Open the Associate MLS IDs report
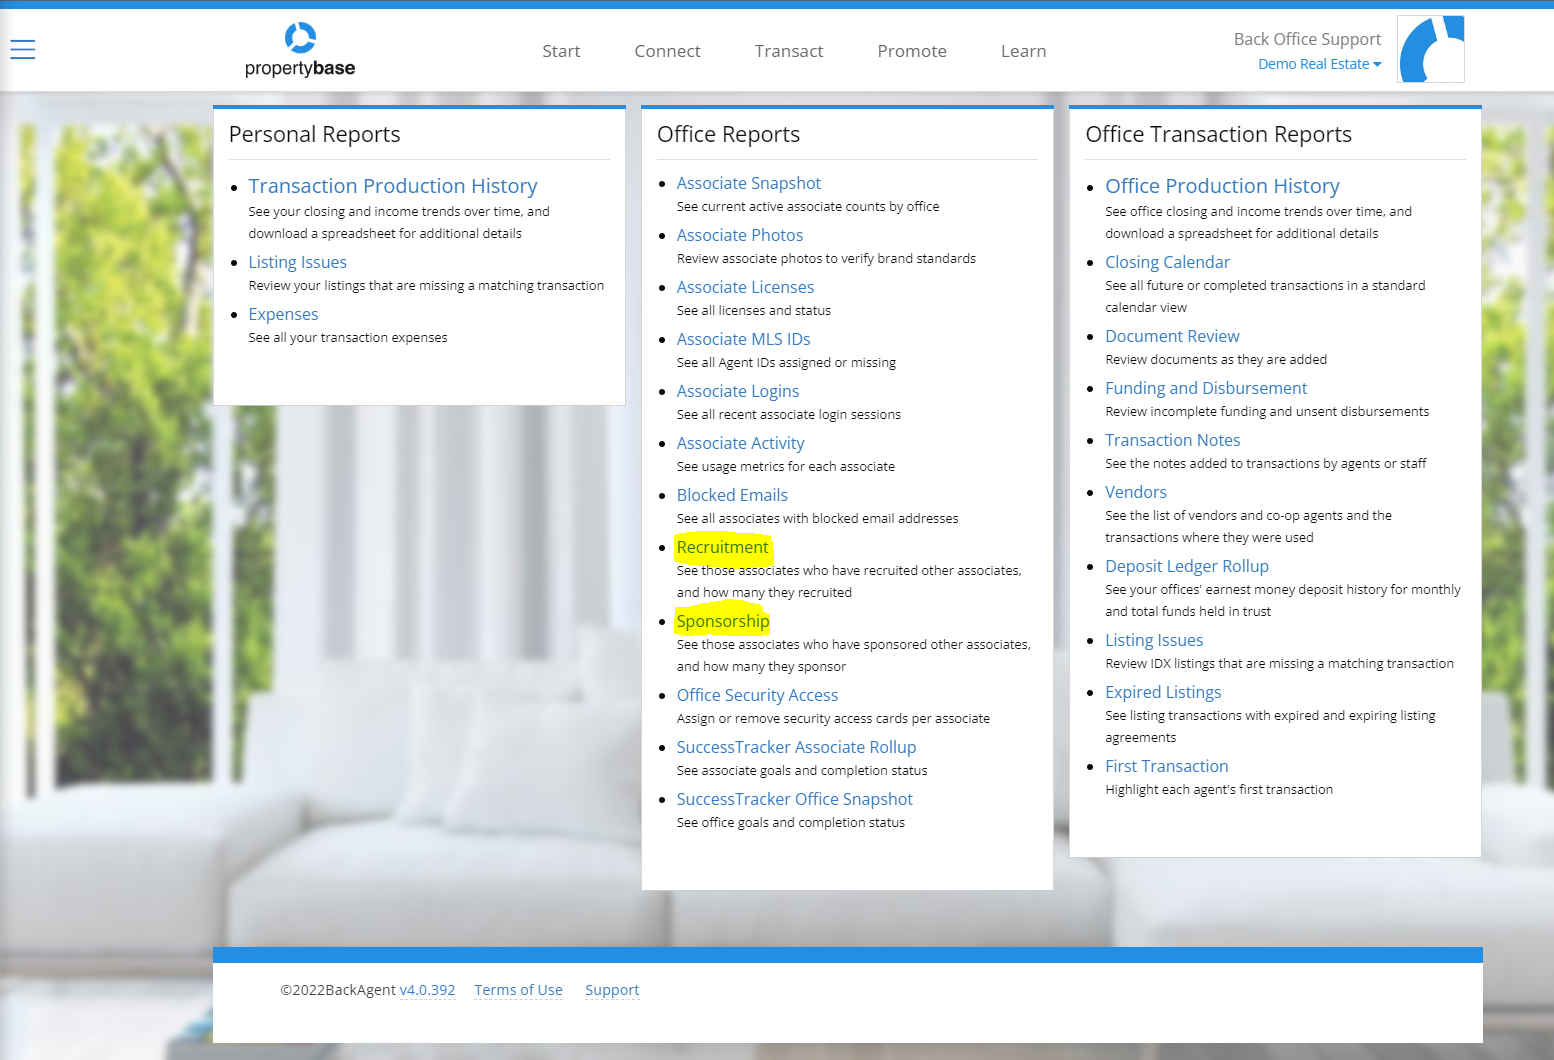This screenshot has height=1060, width=1554. 743,339
